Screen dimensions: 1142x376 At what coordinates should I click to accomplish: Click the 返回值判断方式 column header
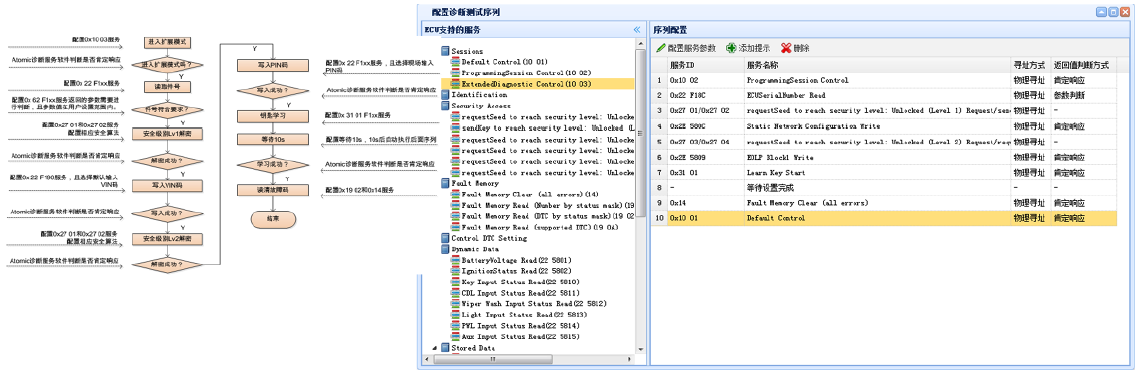(1083, 65)
